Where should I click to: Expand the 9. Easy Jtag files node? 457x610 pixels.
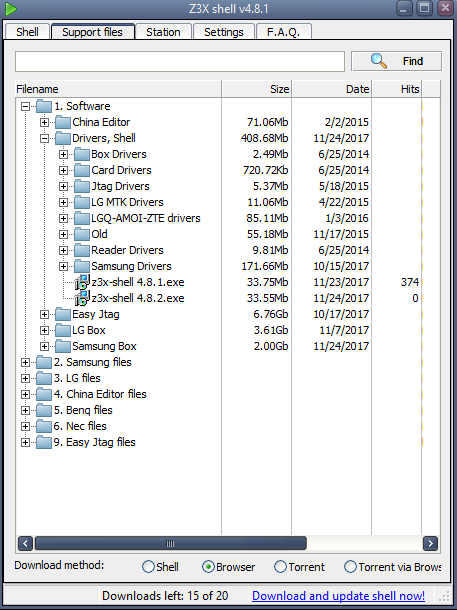(25, 442)
